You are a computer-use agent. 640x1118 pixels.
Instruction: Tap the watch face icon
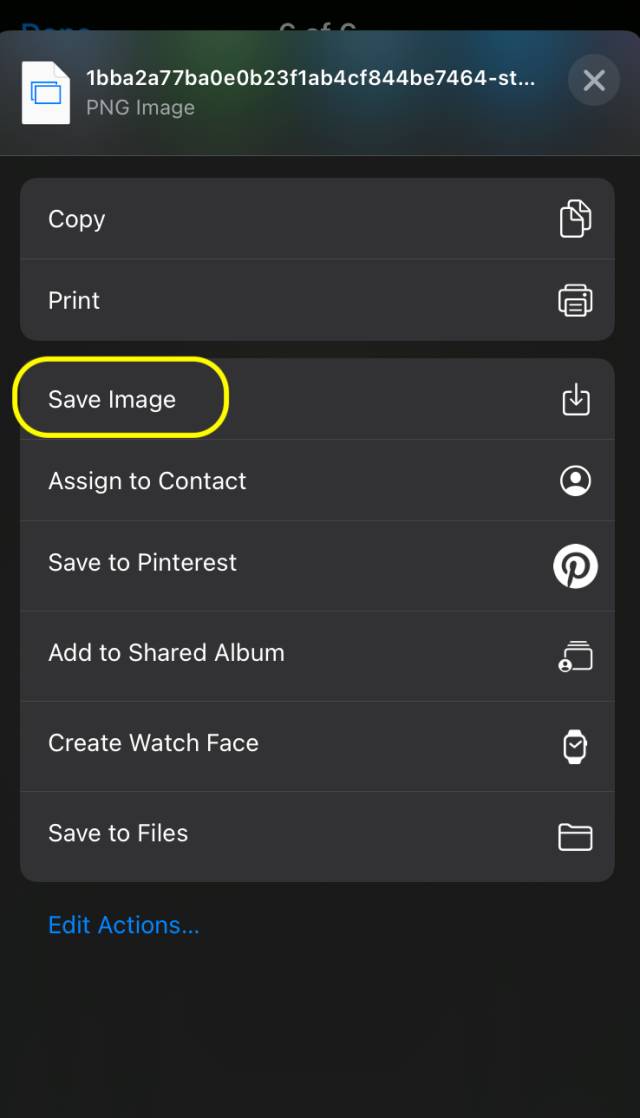pos(575,746)
